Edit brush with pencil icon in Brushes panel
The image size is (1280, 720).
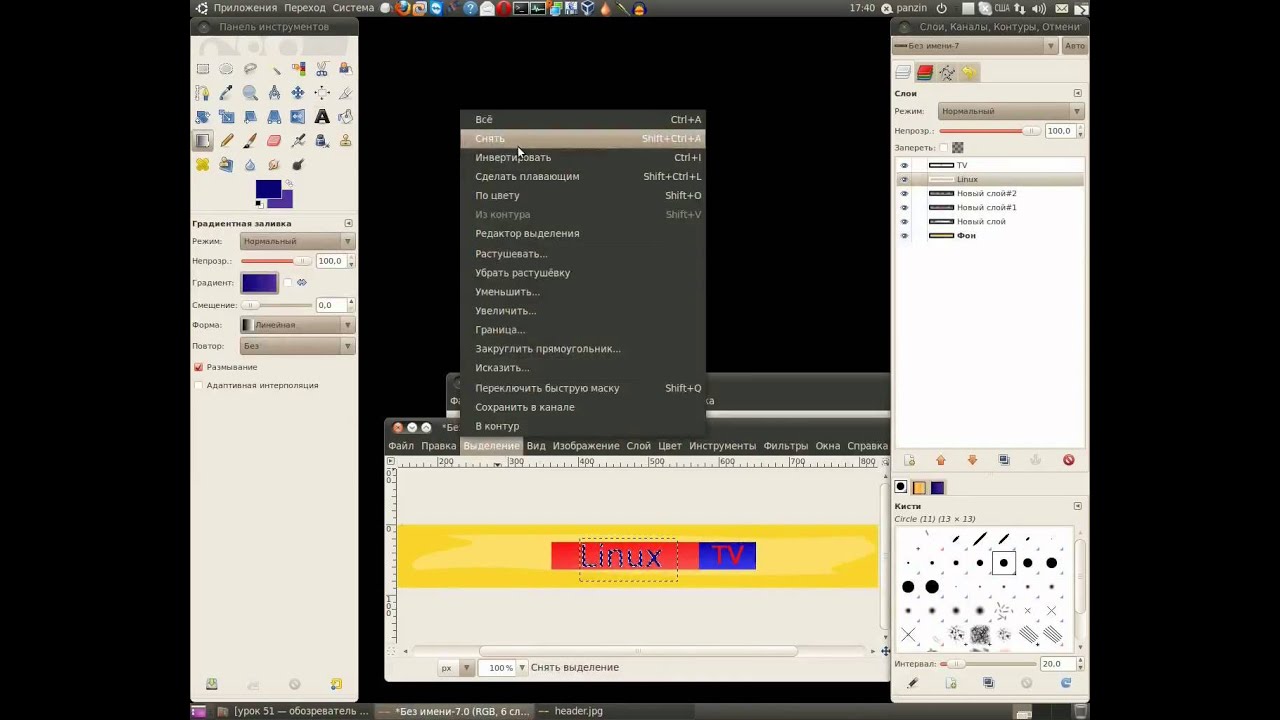click(x=912, y=683)
